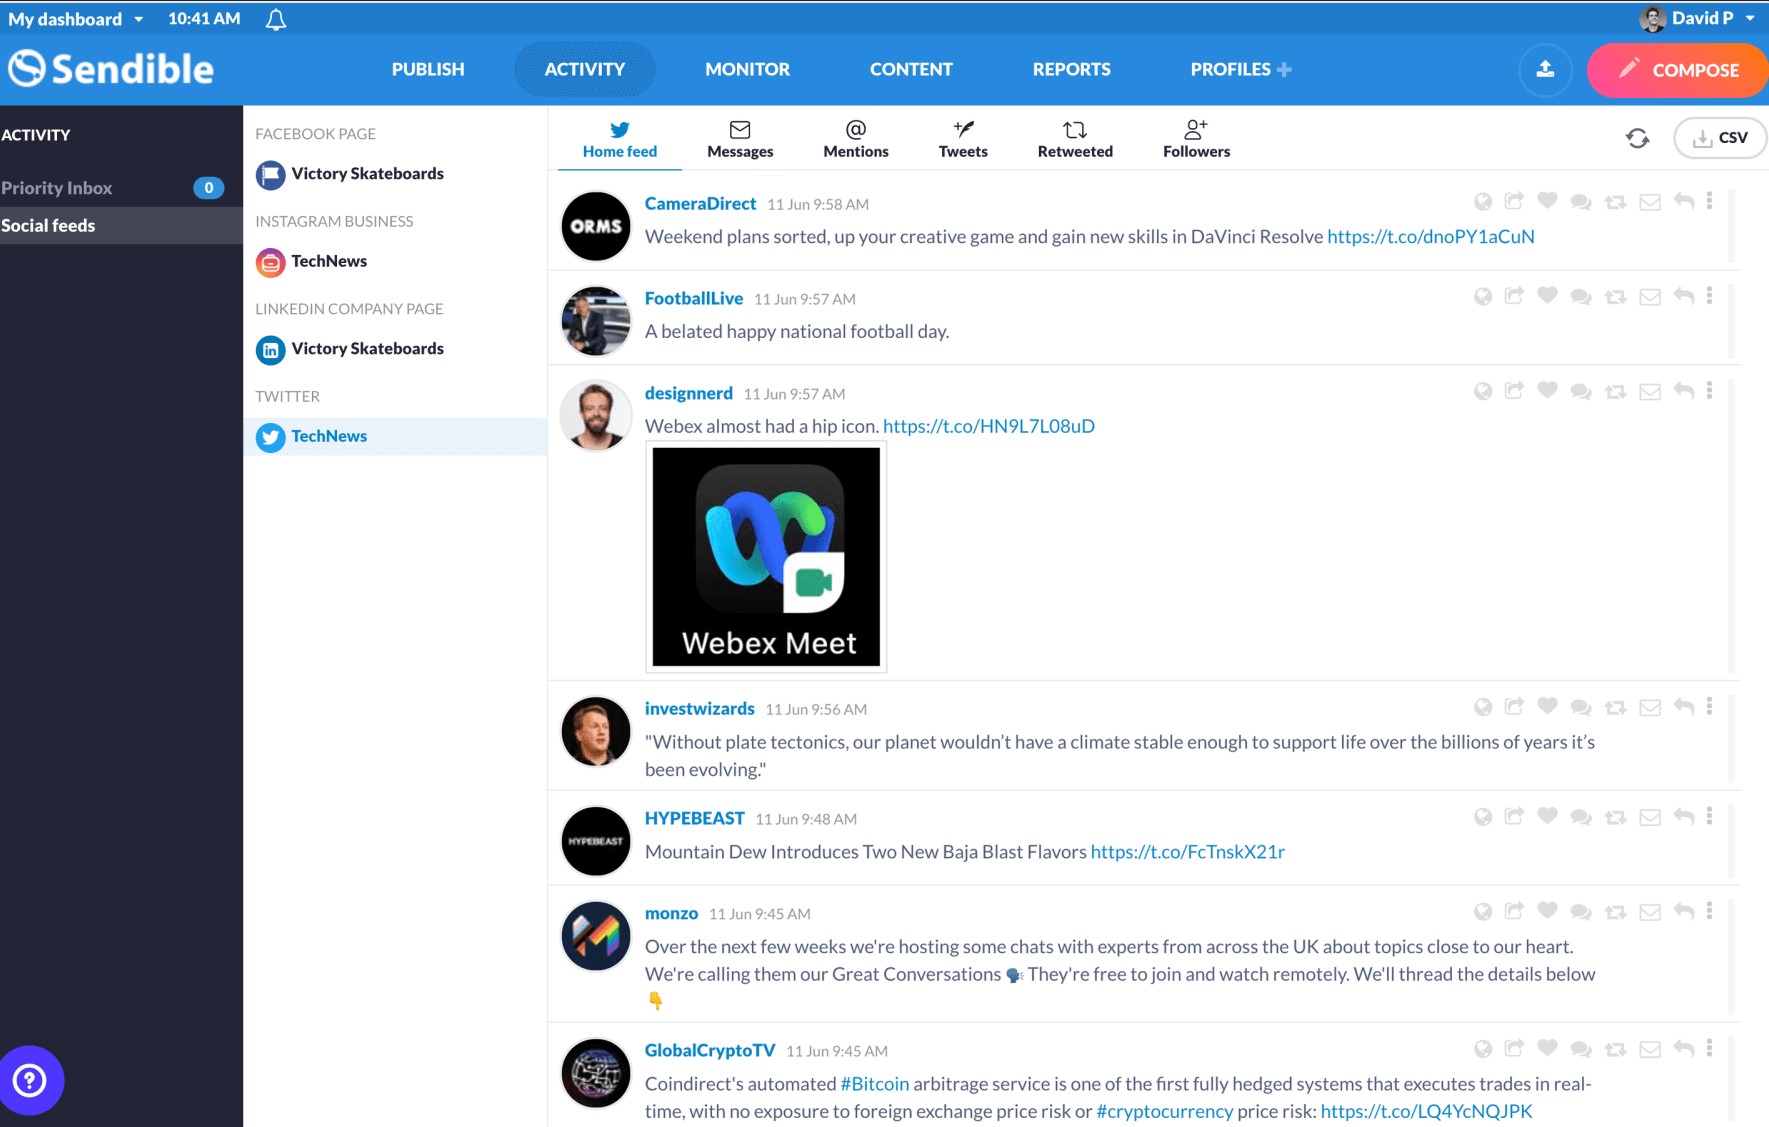This screenshot has height=1127, width=1769.
Task: Open the Mentions tab
Action: pos(856,139)
